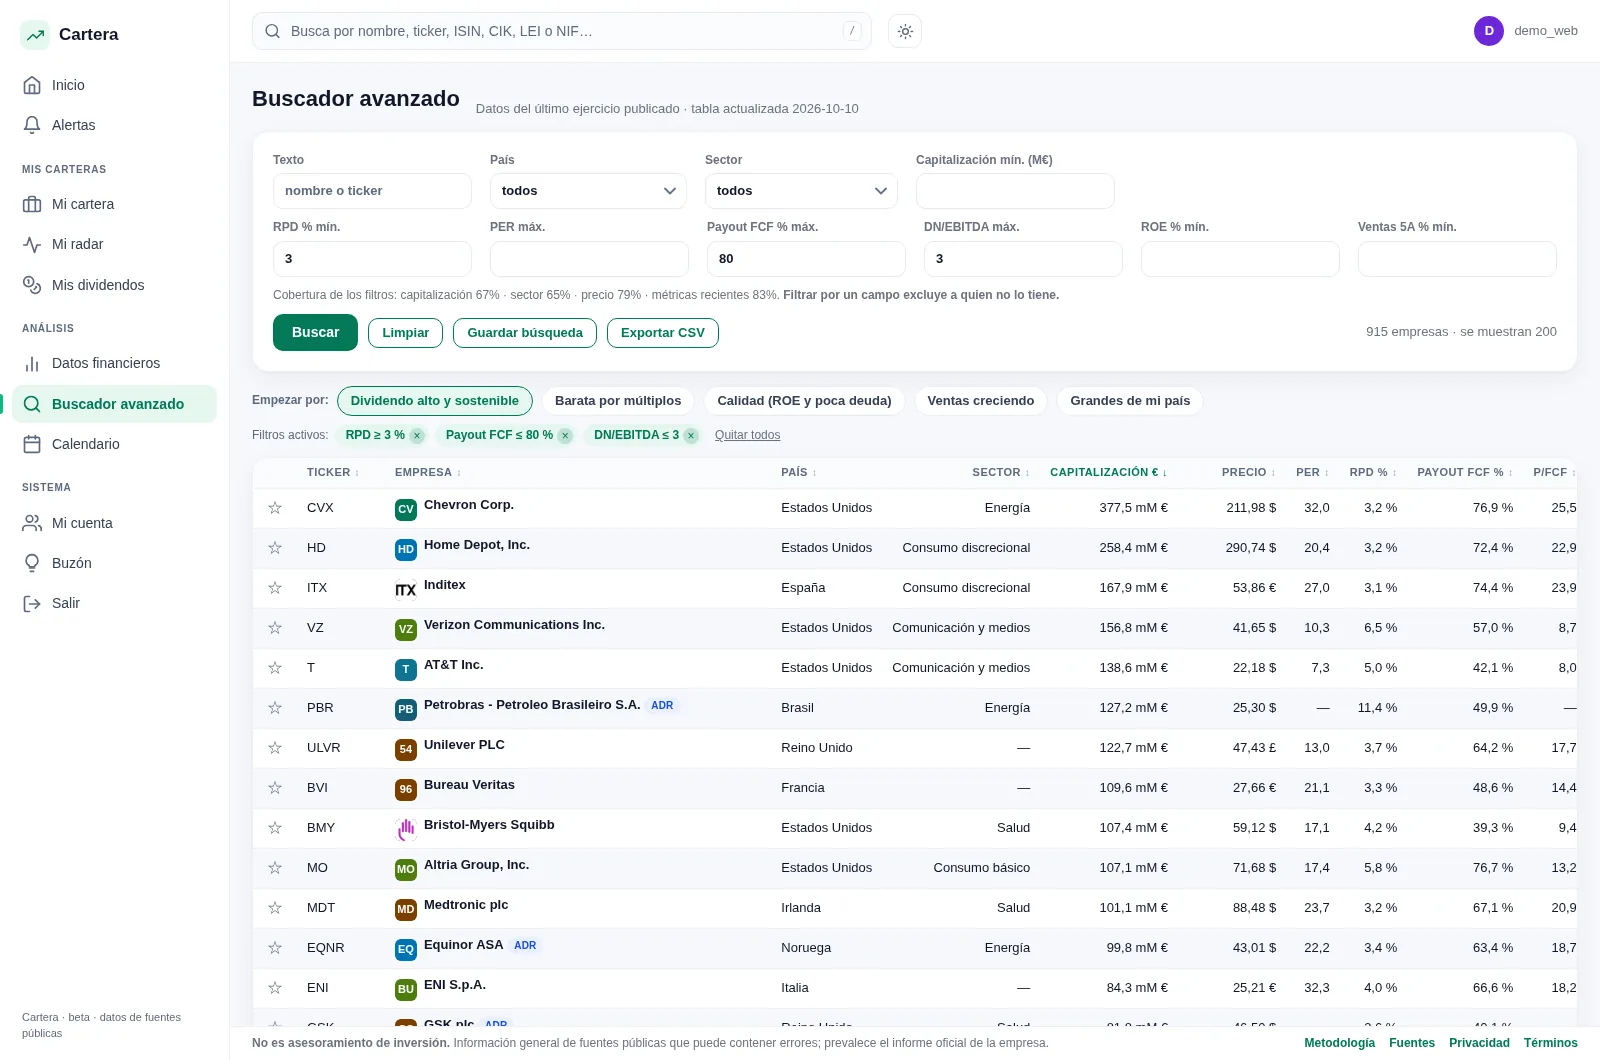1600x1060 pixels.
Task: Click Quitar todos link
Action: coord(747,435)
